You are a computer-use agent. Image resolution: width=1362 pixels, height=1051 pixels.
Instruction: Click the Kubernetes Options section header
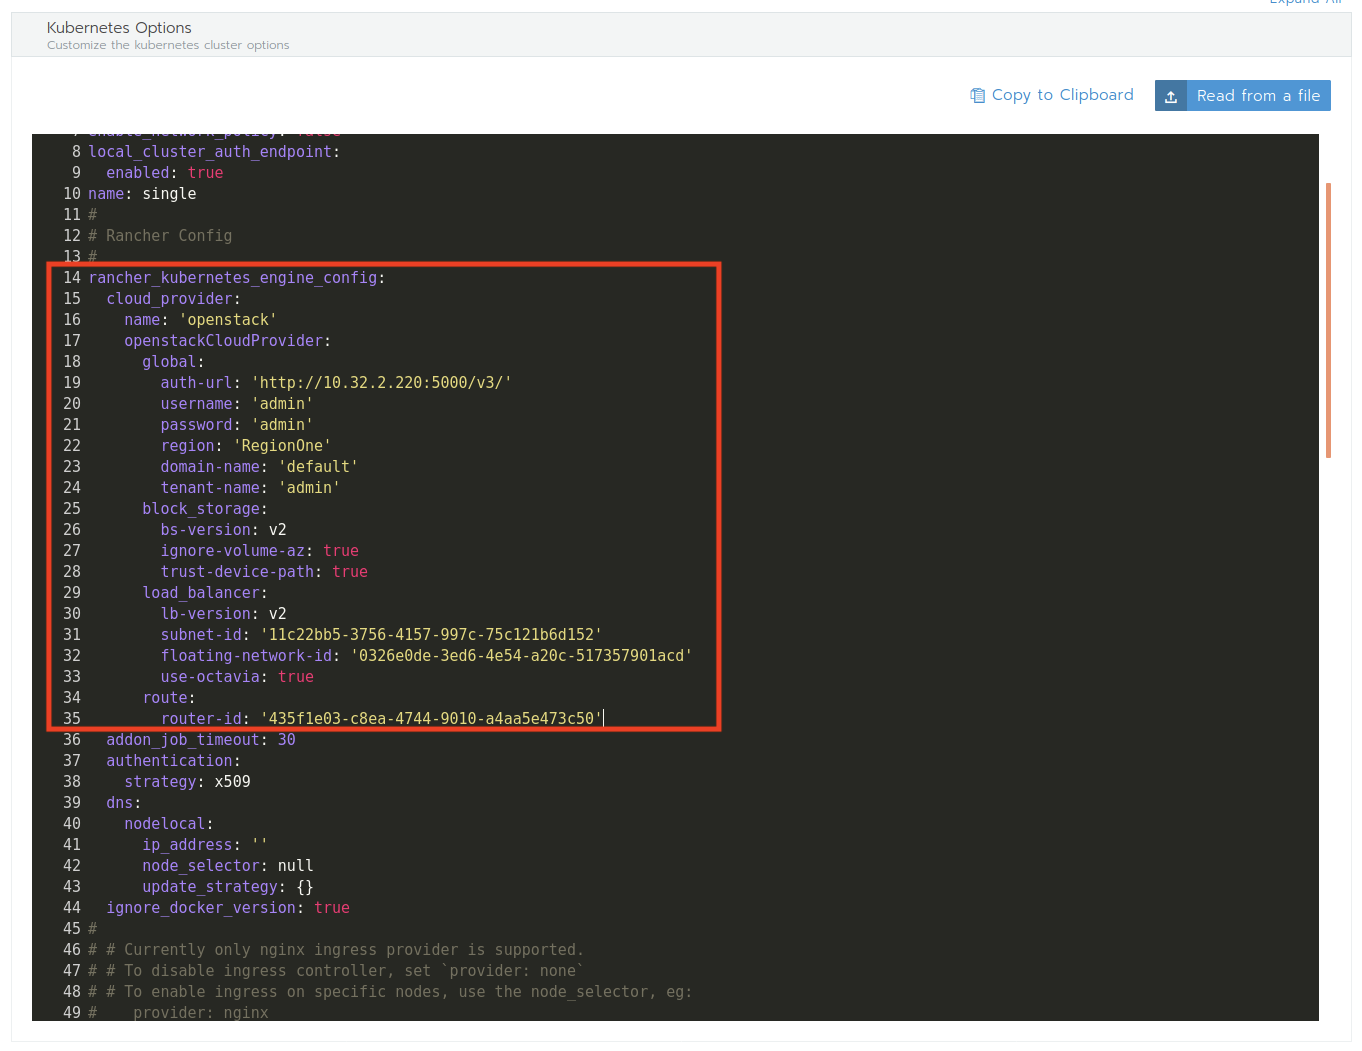point(681,35)
